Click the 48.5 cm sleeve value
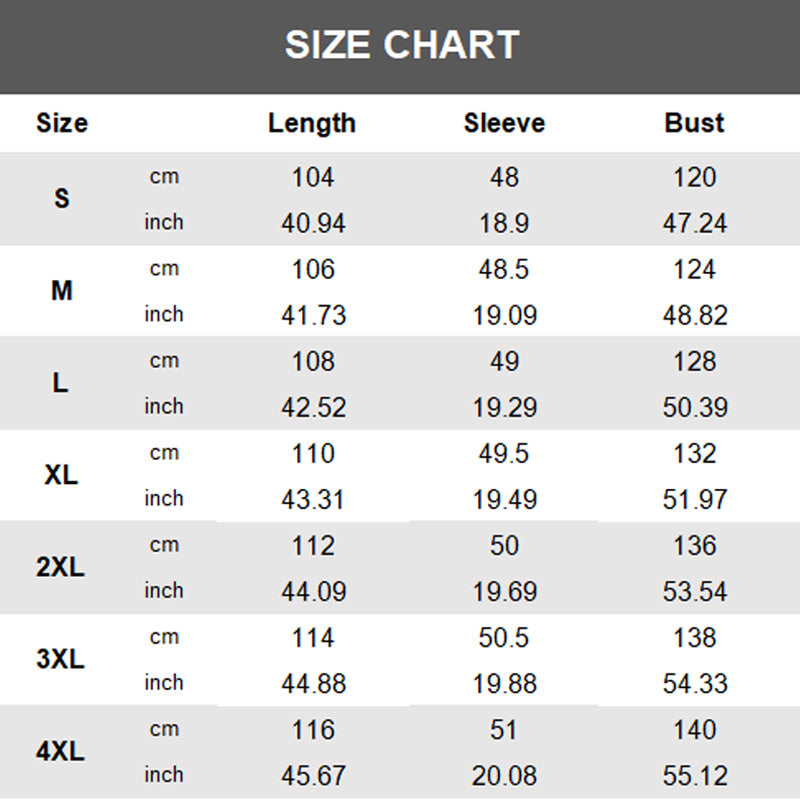 click(x=504, y=269)
